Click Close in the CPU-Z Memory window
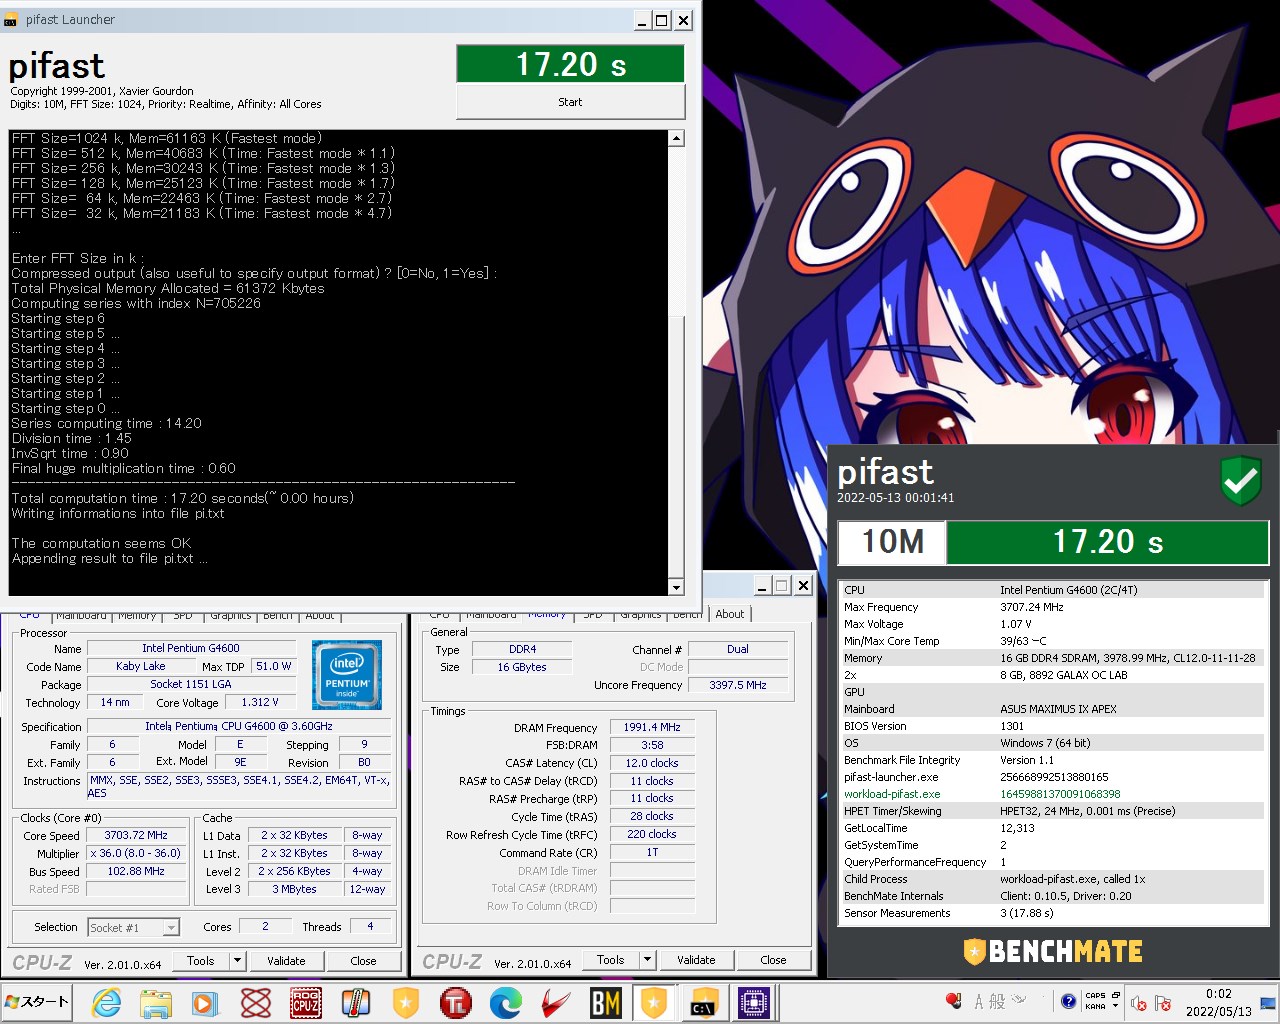The width and height of the screenshot is (1280, 1024). tap(773, 960)
